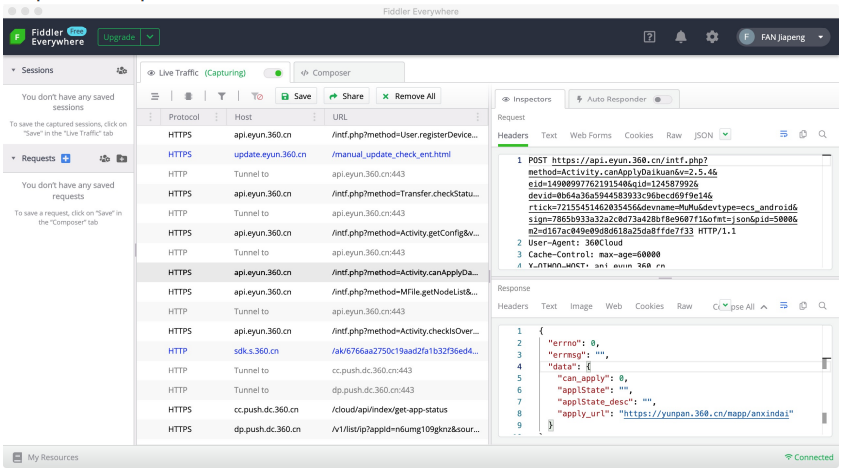The width and height of the screenshot is (841, 472).
Task: Click the search icon in Request inspector
Action: pos(822,134)
